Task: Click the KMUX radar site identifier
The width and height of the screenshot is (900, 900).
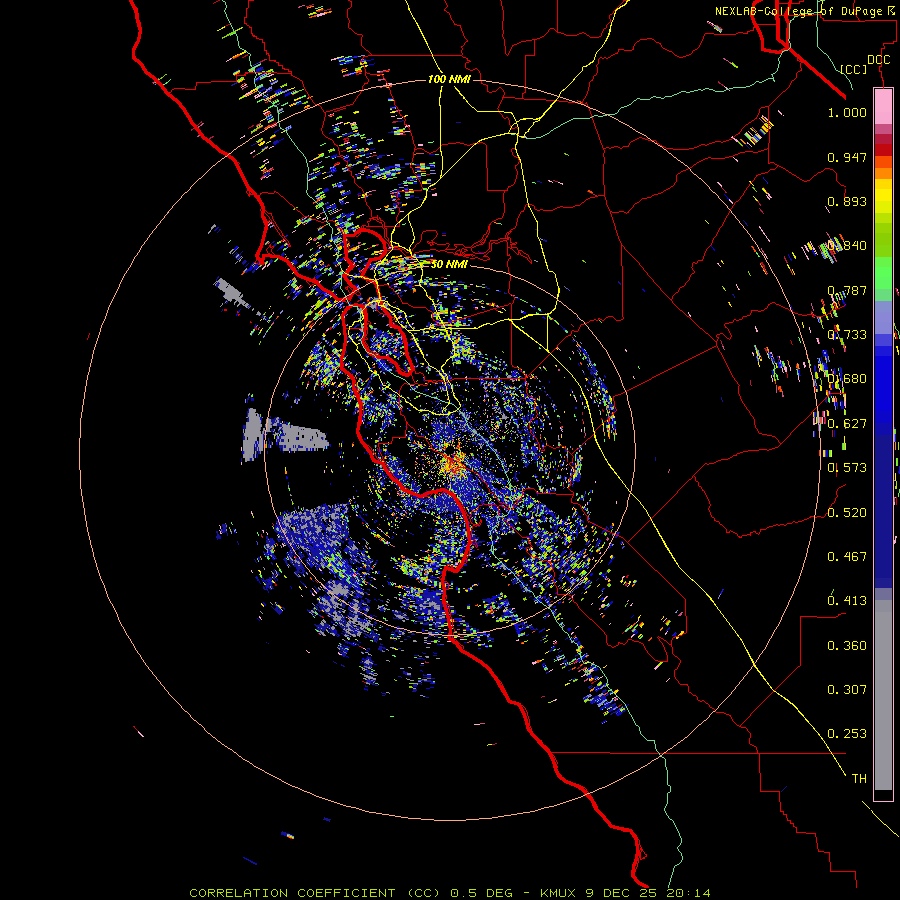Action: pyautogui.click(x=557, y=893)
